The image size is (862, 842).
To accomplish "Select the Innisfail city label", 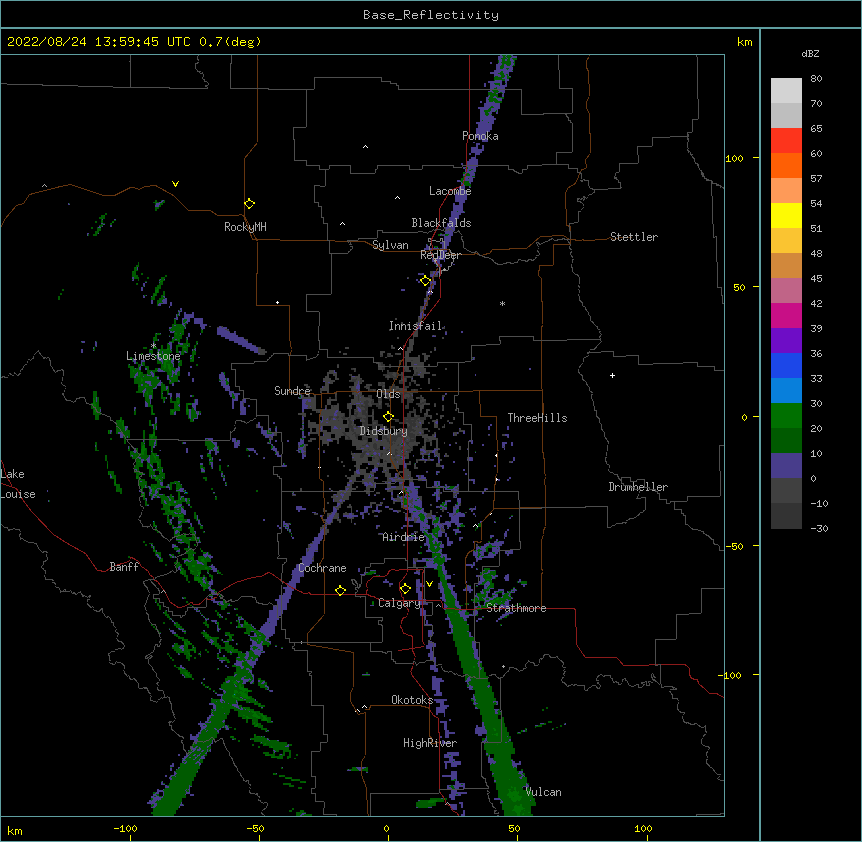I will tap(415, 326).
